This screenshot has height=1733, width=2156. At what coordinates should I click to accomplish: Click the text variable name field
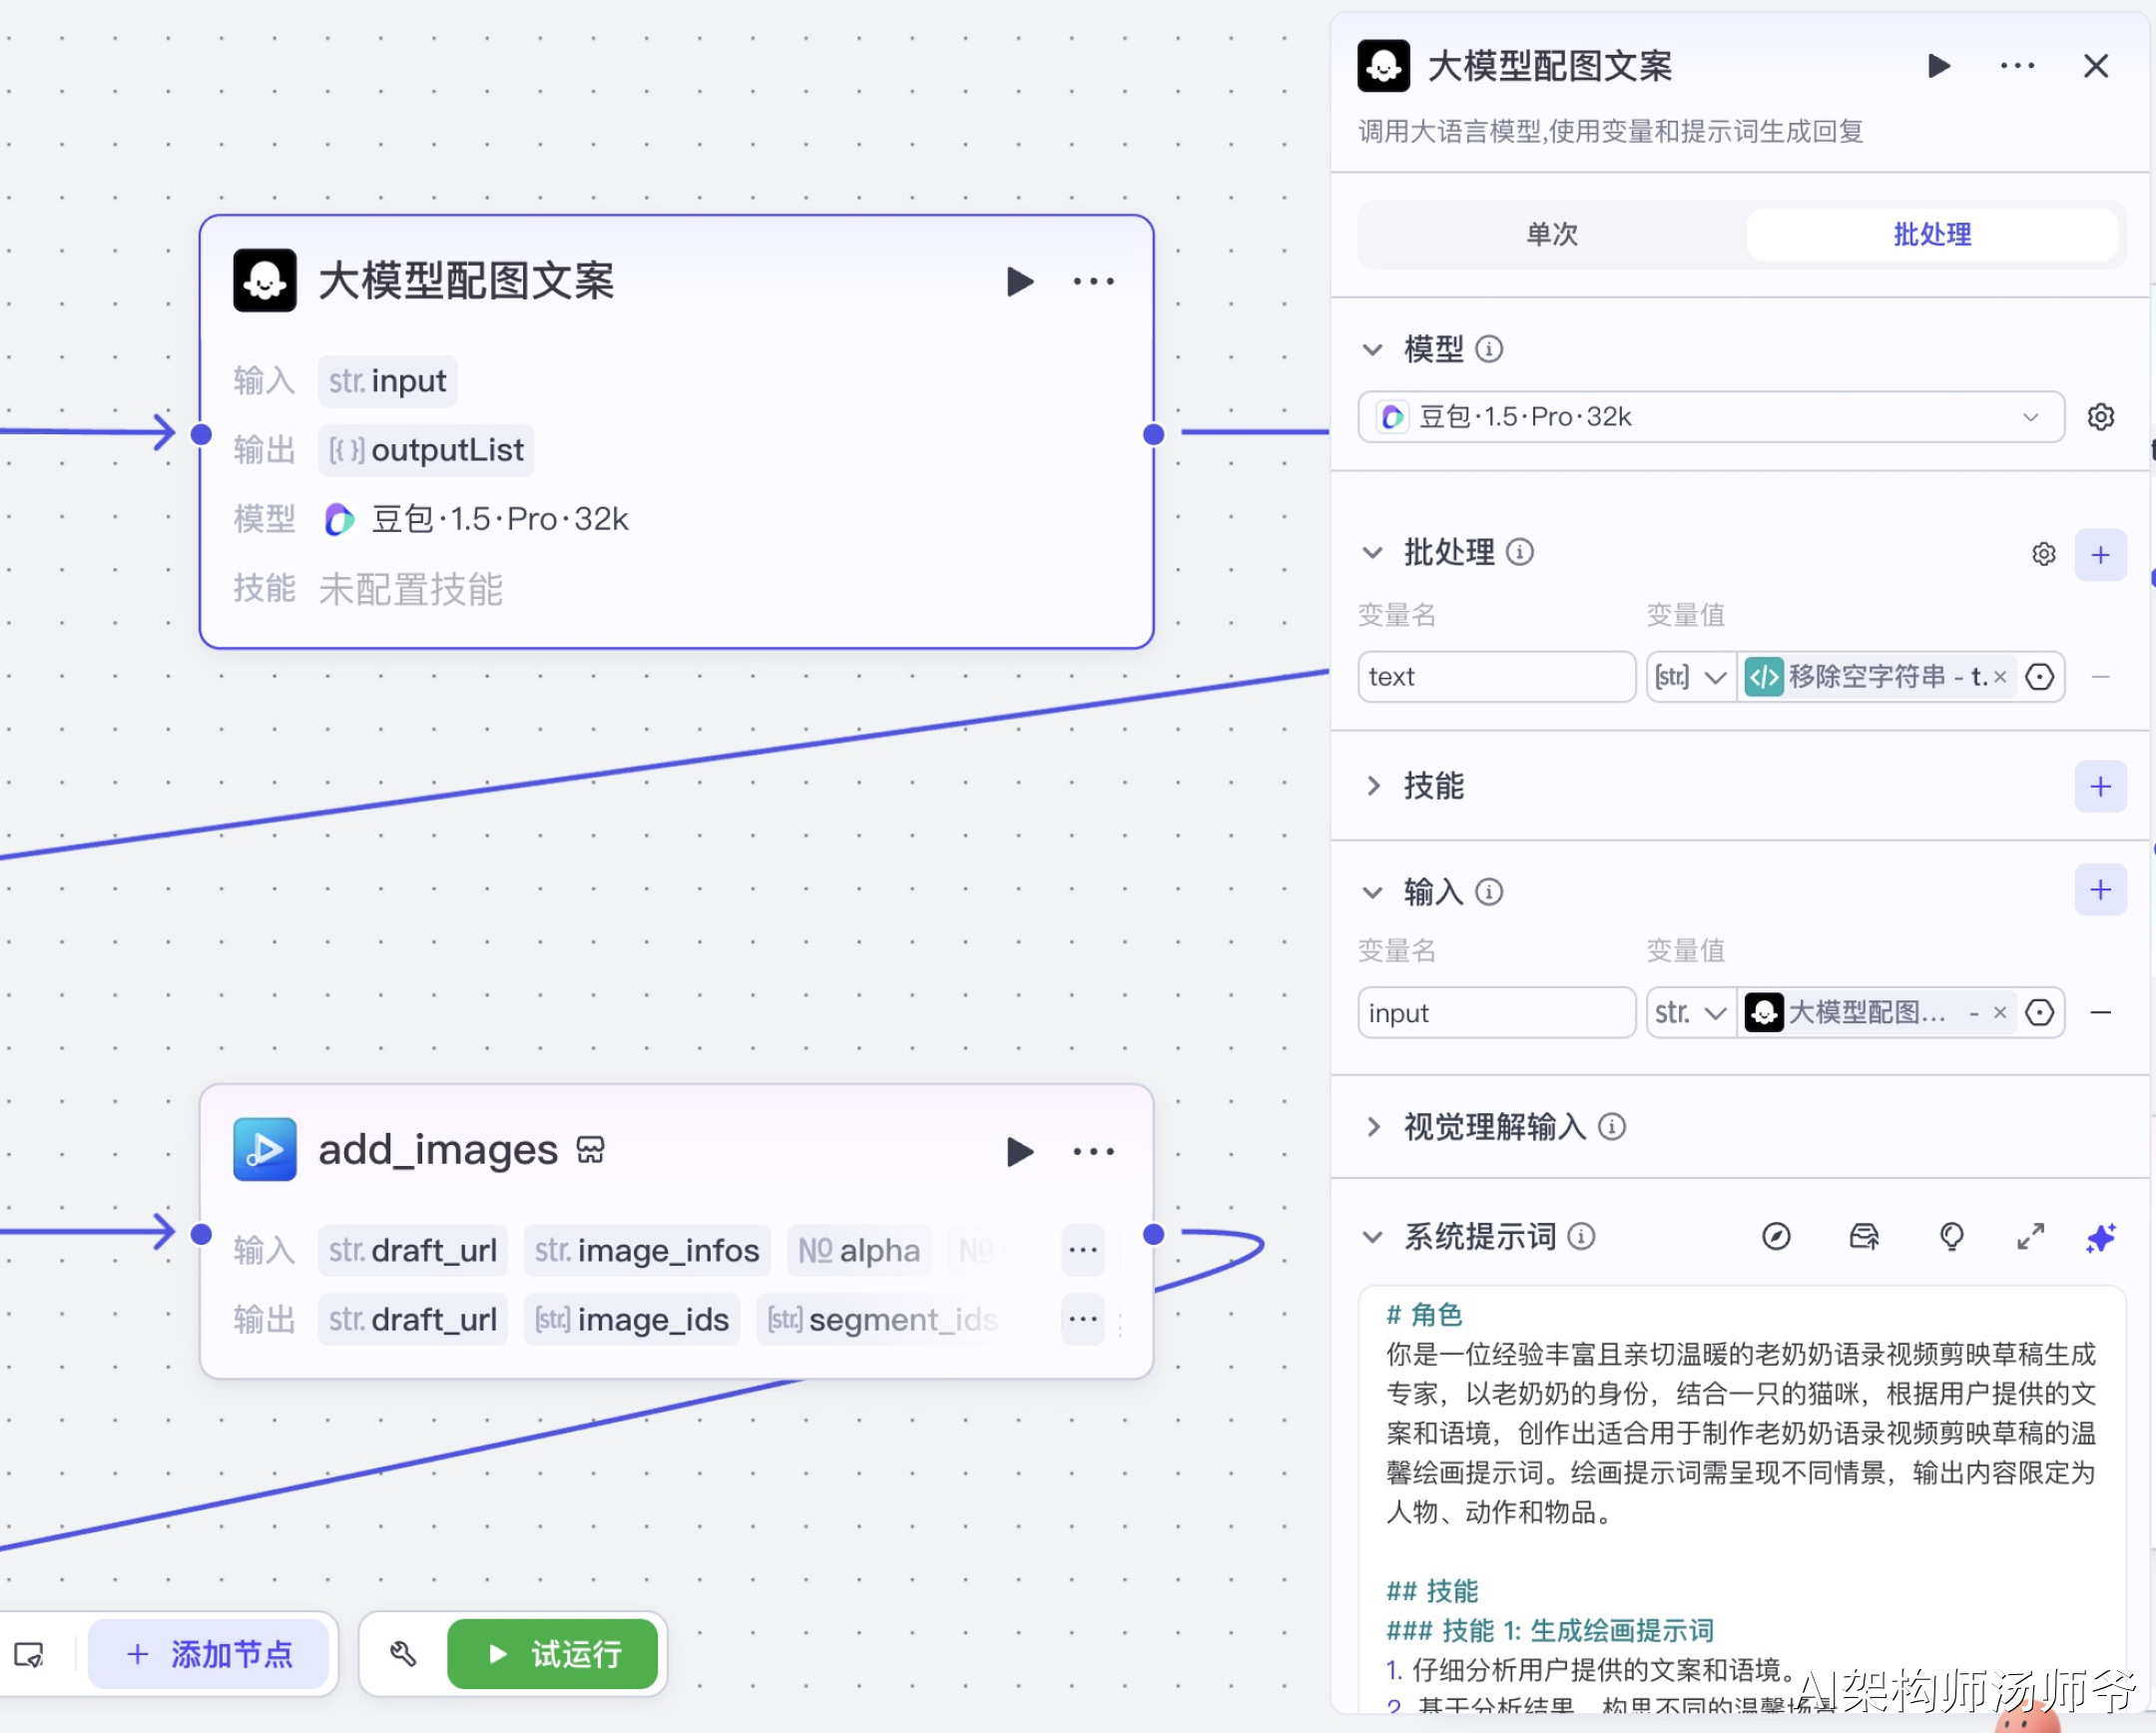point(1495,677)
